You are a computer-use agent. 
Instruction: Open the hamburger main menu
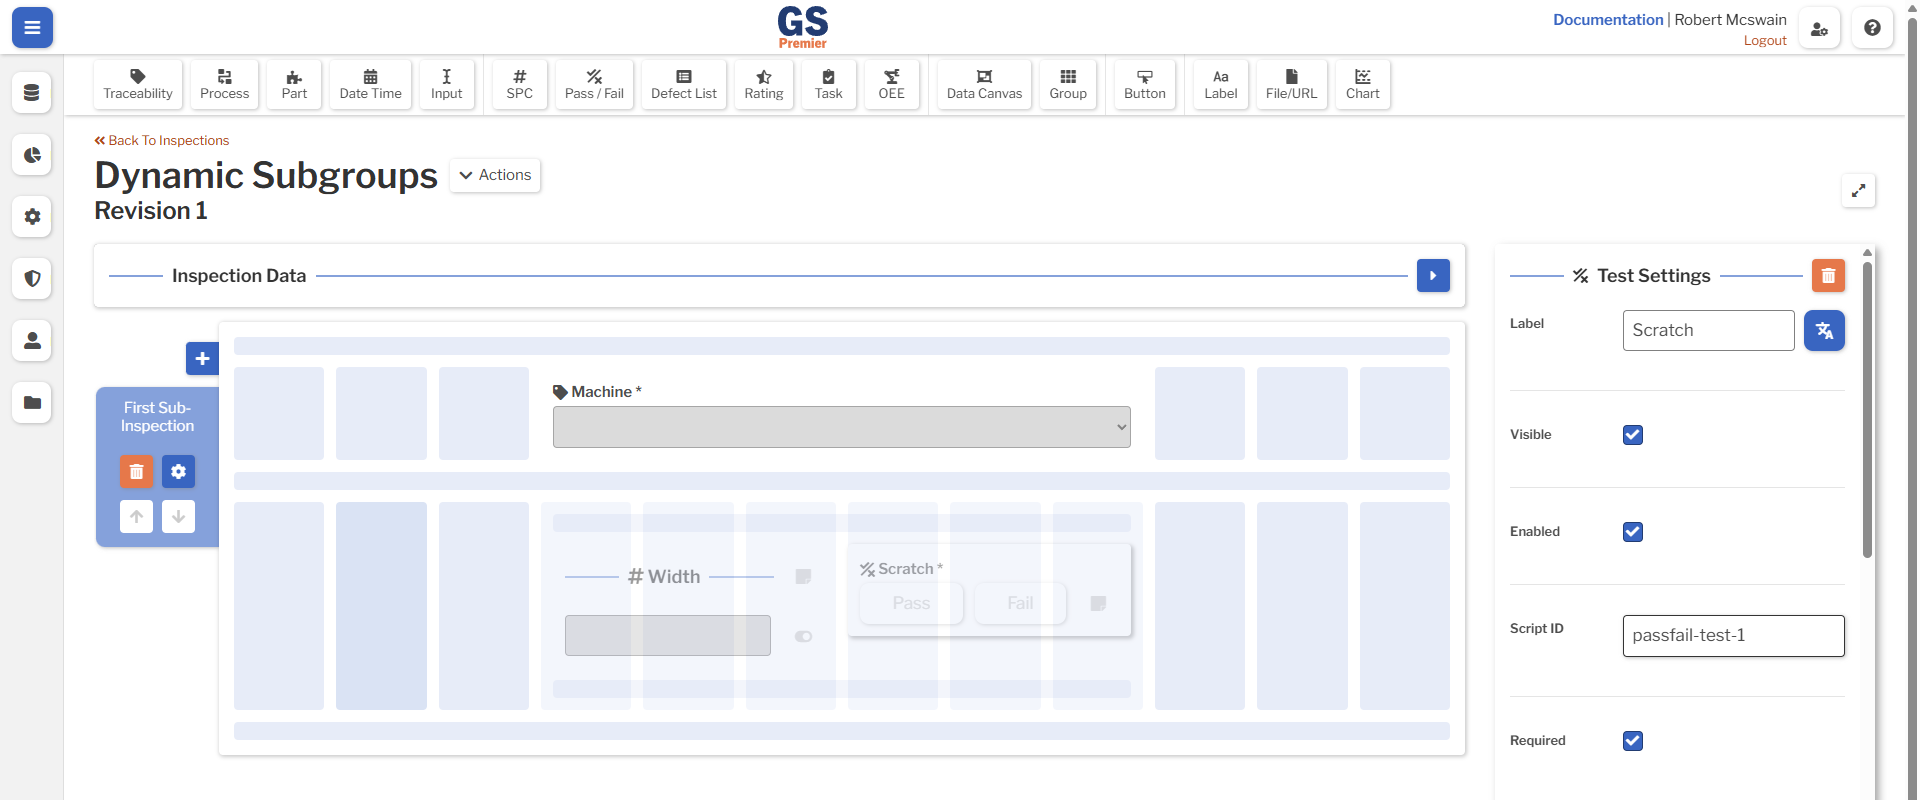32,28
